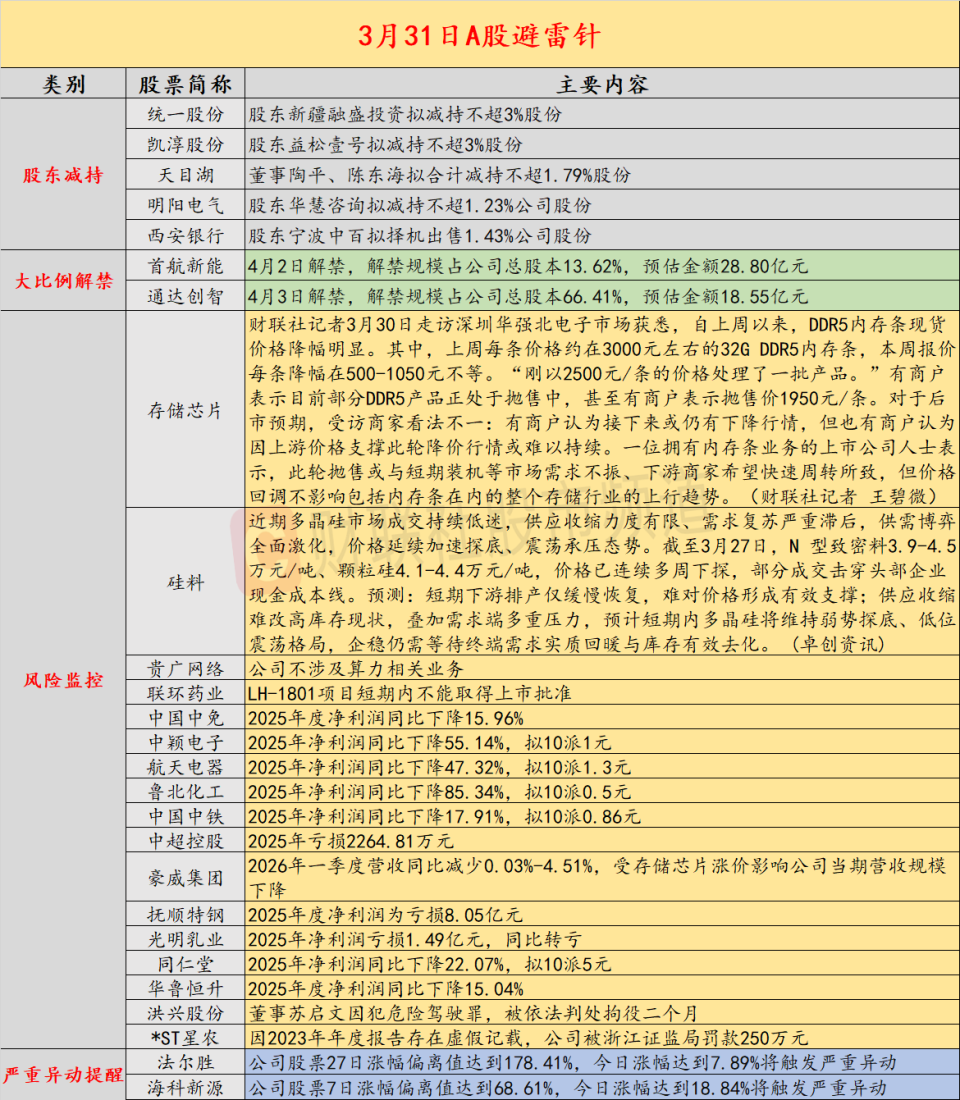
Task: Select the 主要内容 column header
Action: [602, 83]
